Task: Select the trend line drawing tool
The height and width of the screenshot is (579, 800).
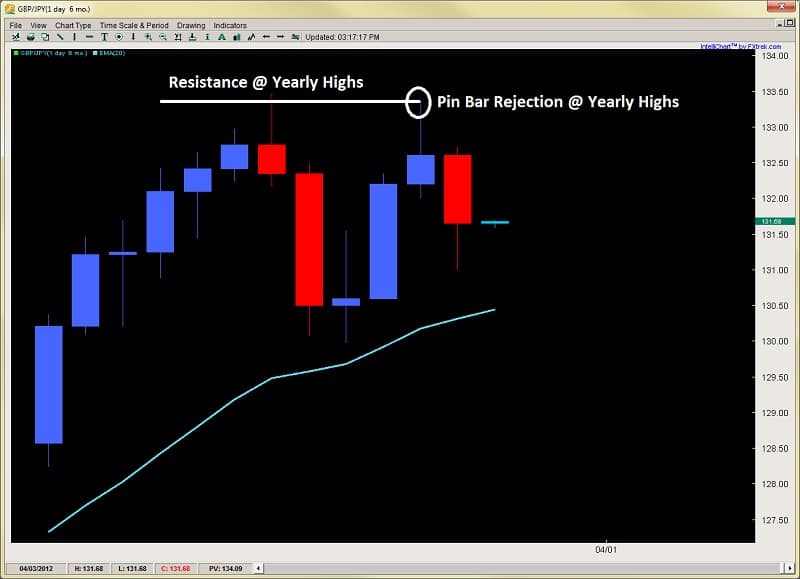Action: point(60,37)
